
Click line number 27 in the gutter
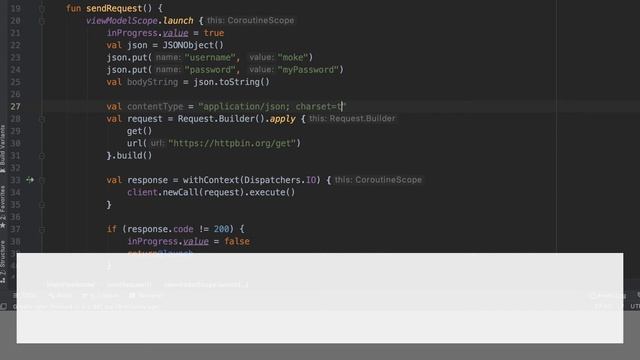15,107
